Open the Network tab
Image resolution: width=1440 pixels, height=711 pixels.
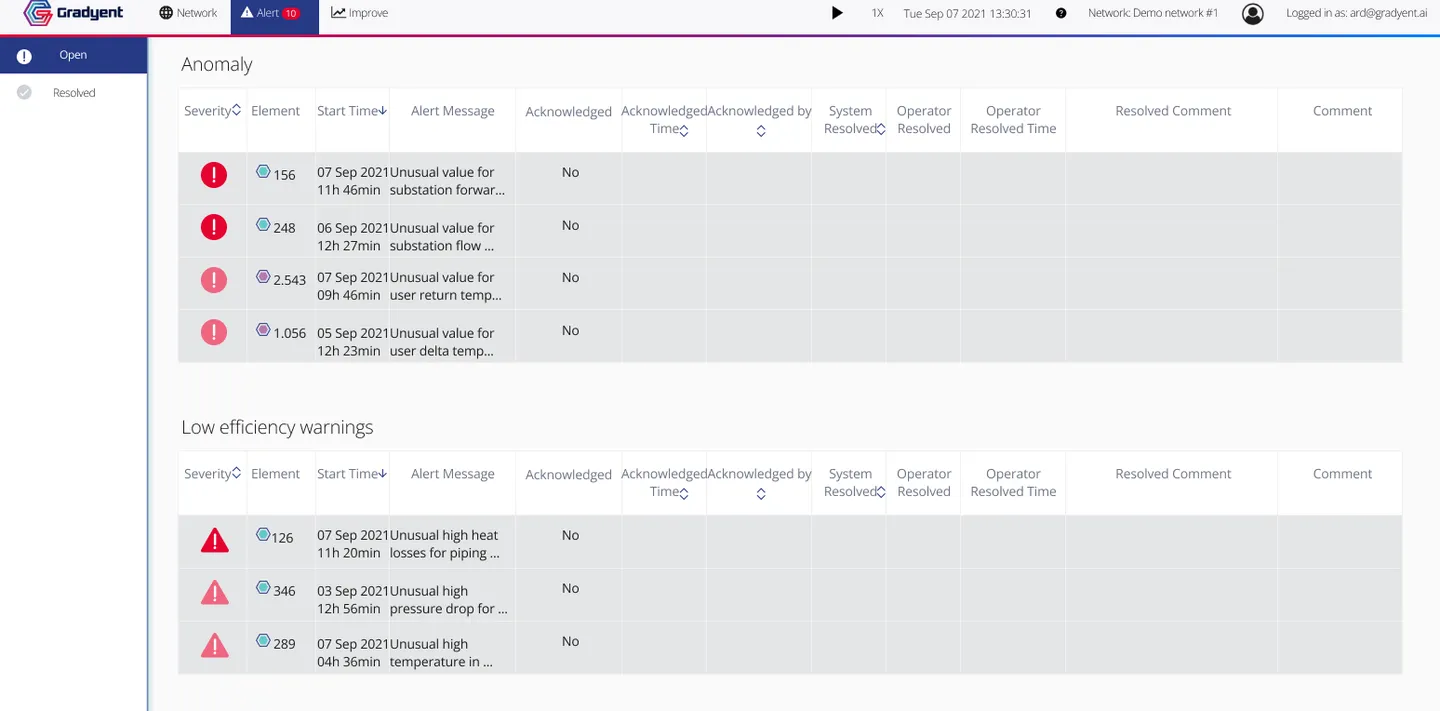[x=188, y=13]
